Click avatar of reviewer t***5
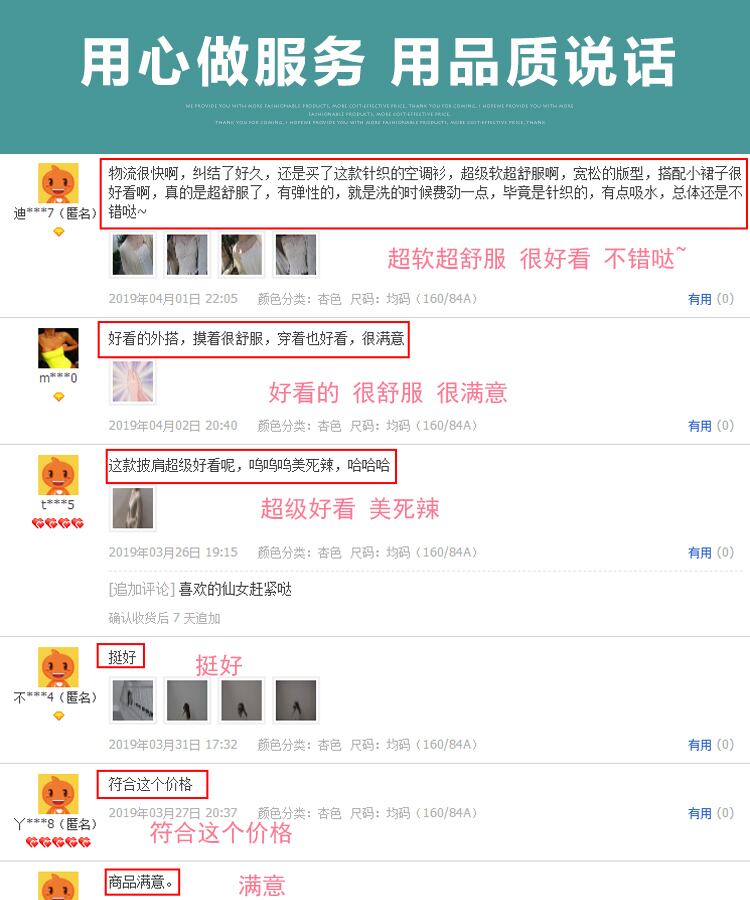750x900 pixels. 58,475
